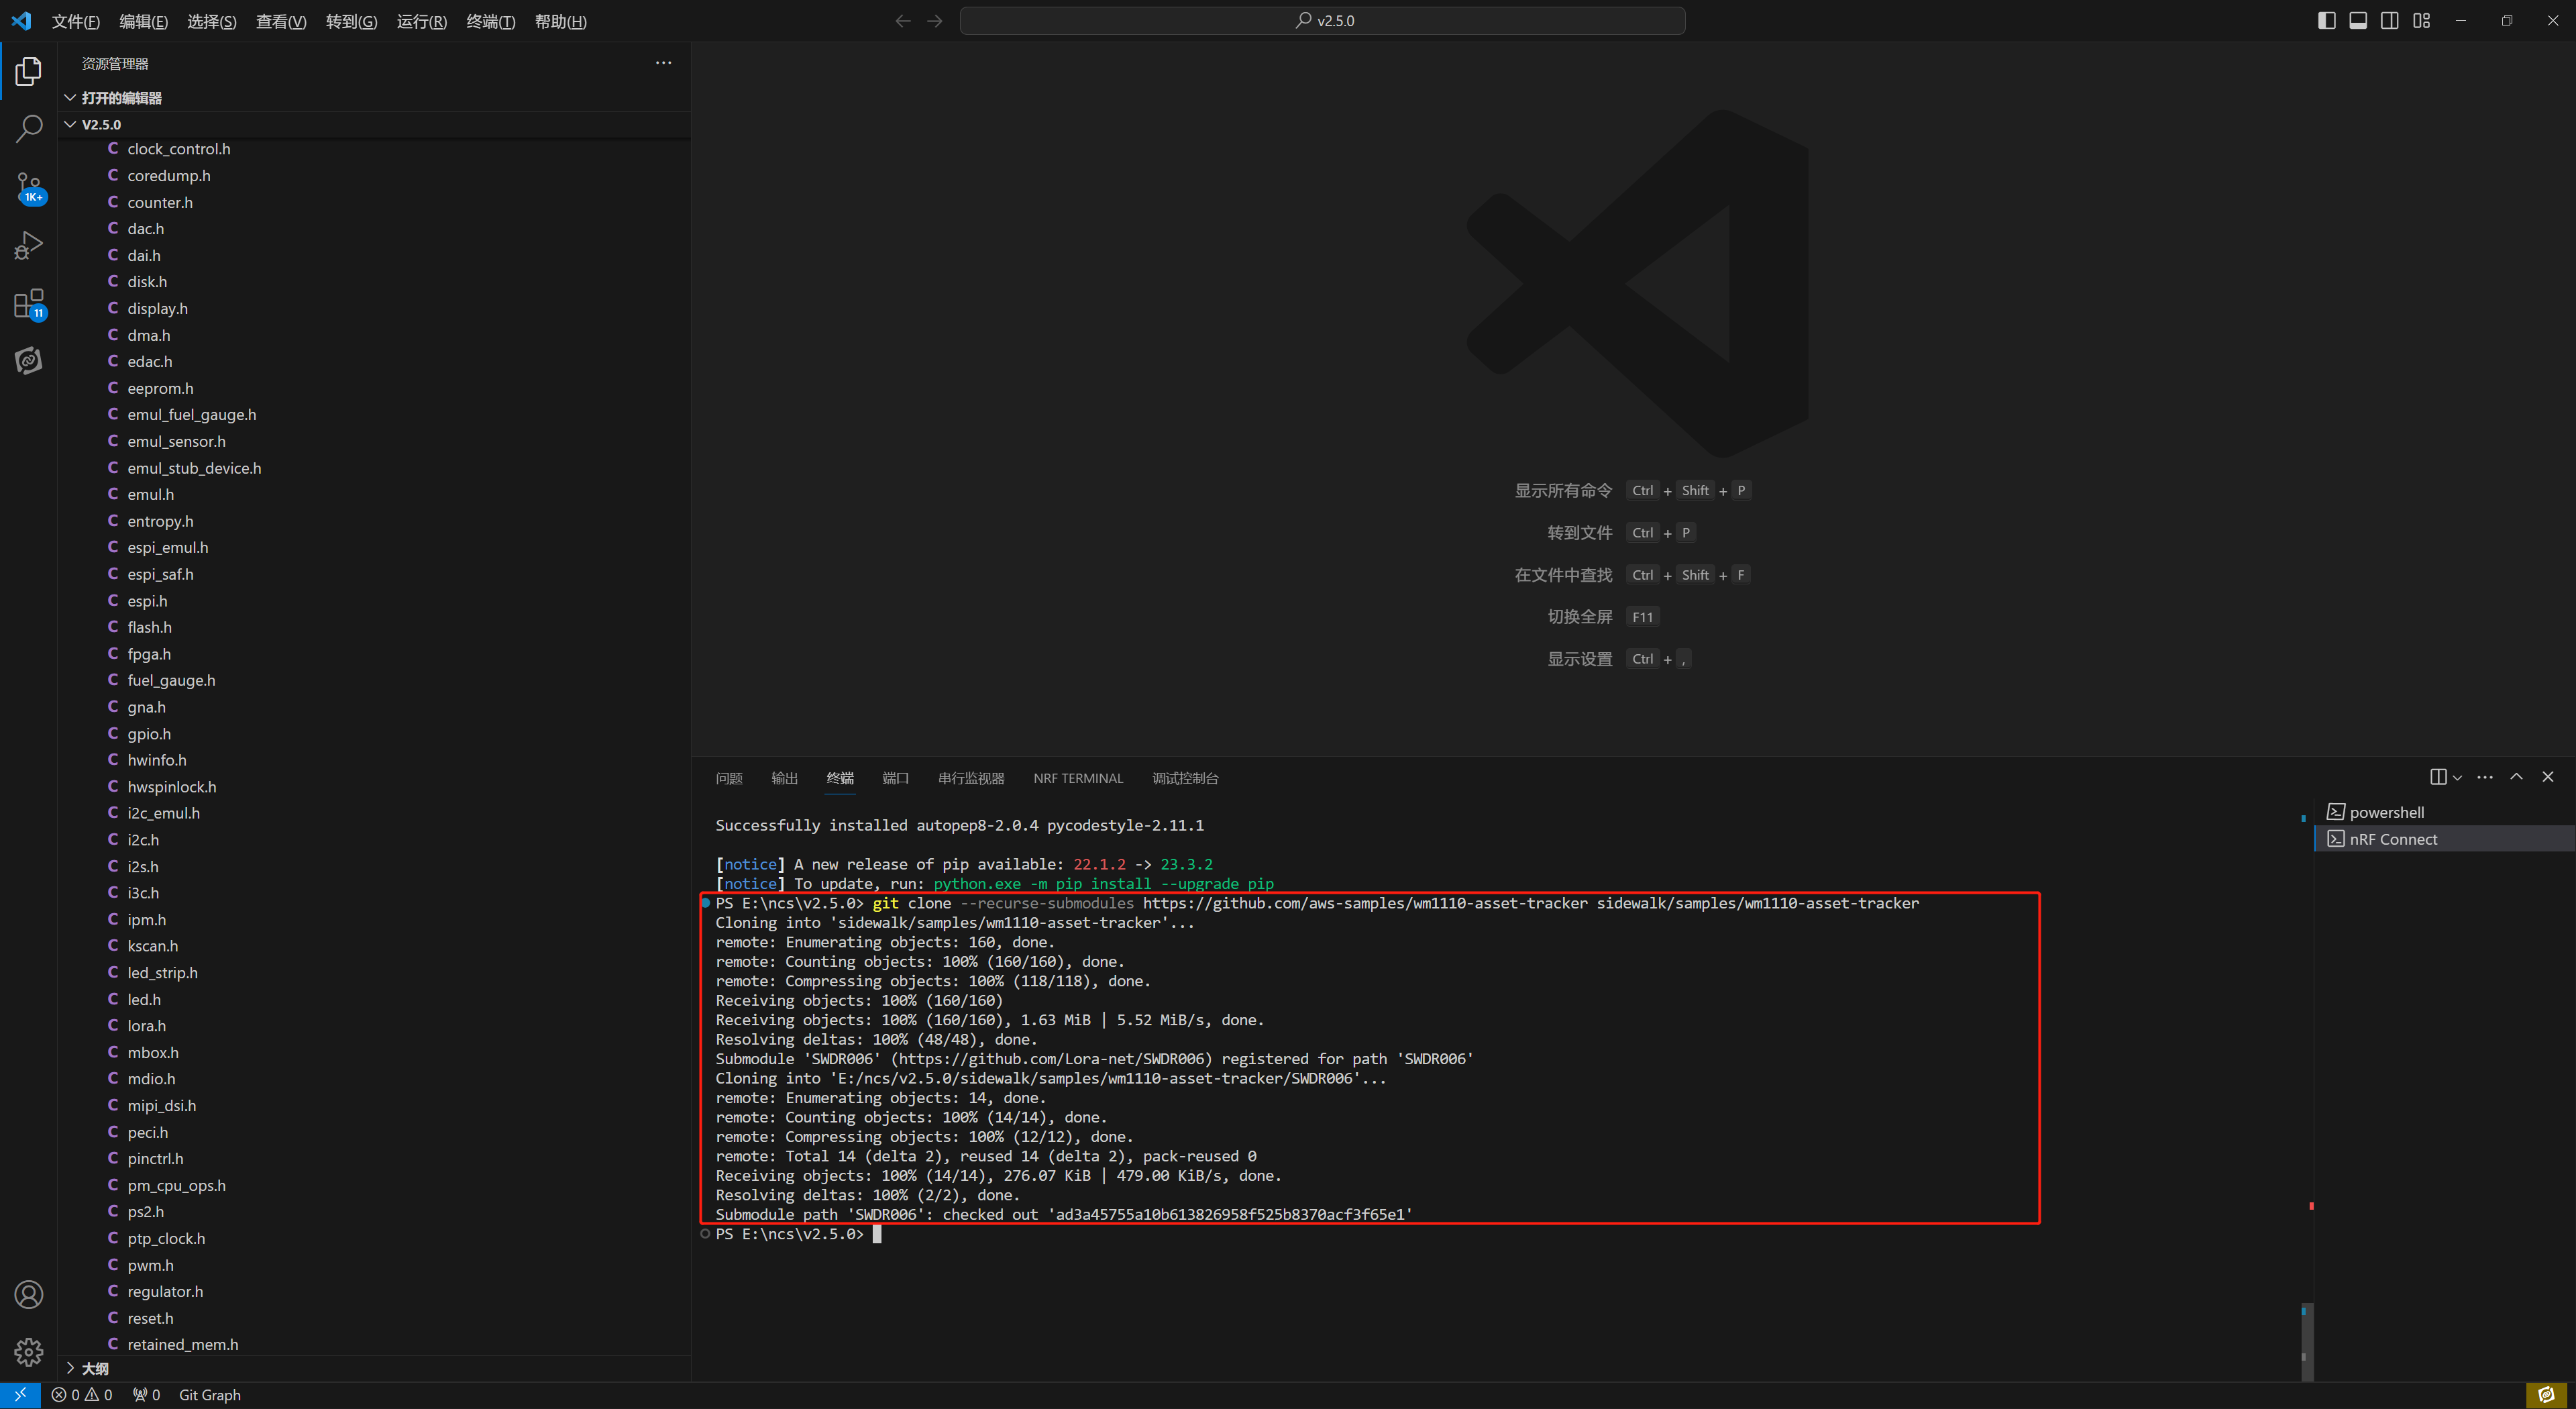Image resolution: width=2576 pixels, height=1409 pixels.
Task: Switch to the NRF TERMINAL tab
Action: (x=1078, y=778)
